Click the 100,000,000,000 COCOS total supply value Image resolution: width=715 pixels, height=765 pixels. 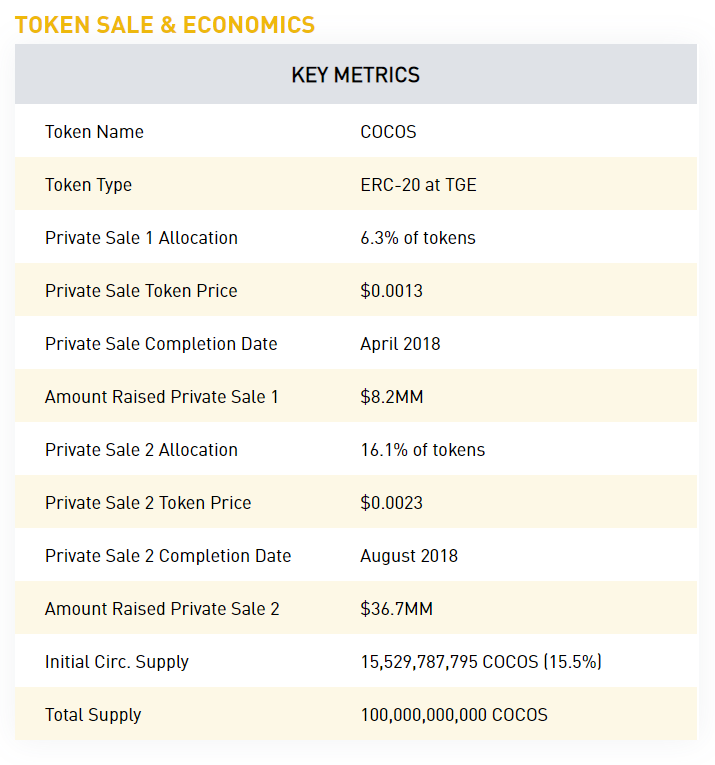(454, 715)
